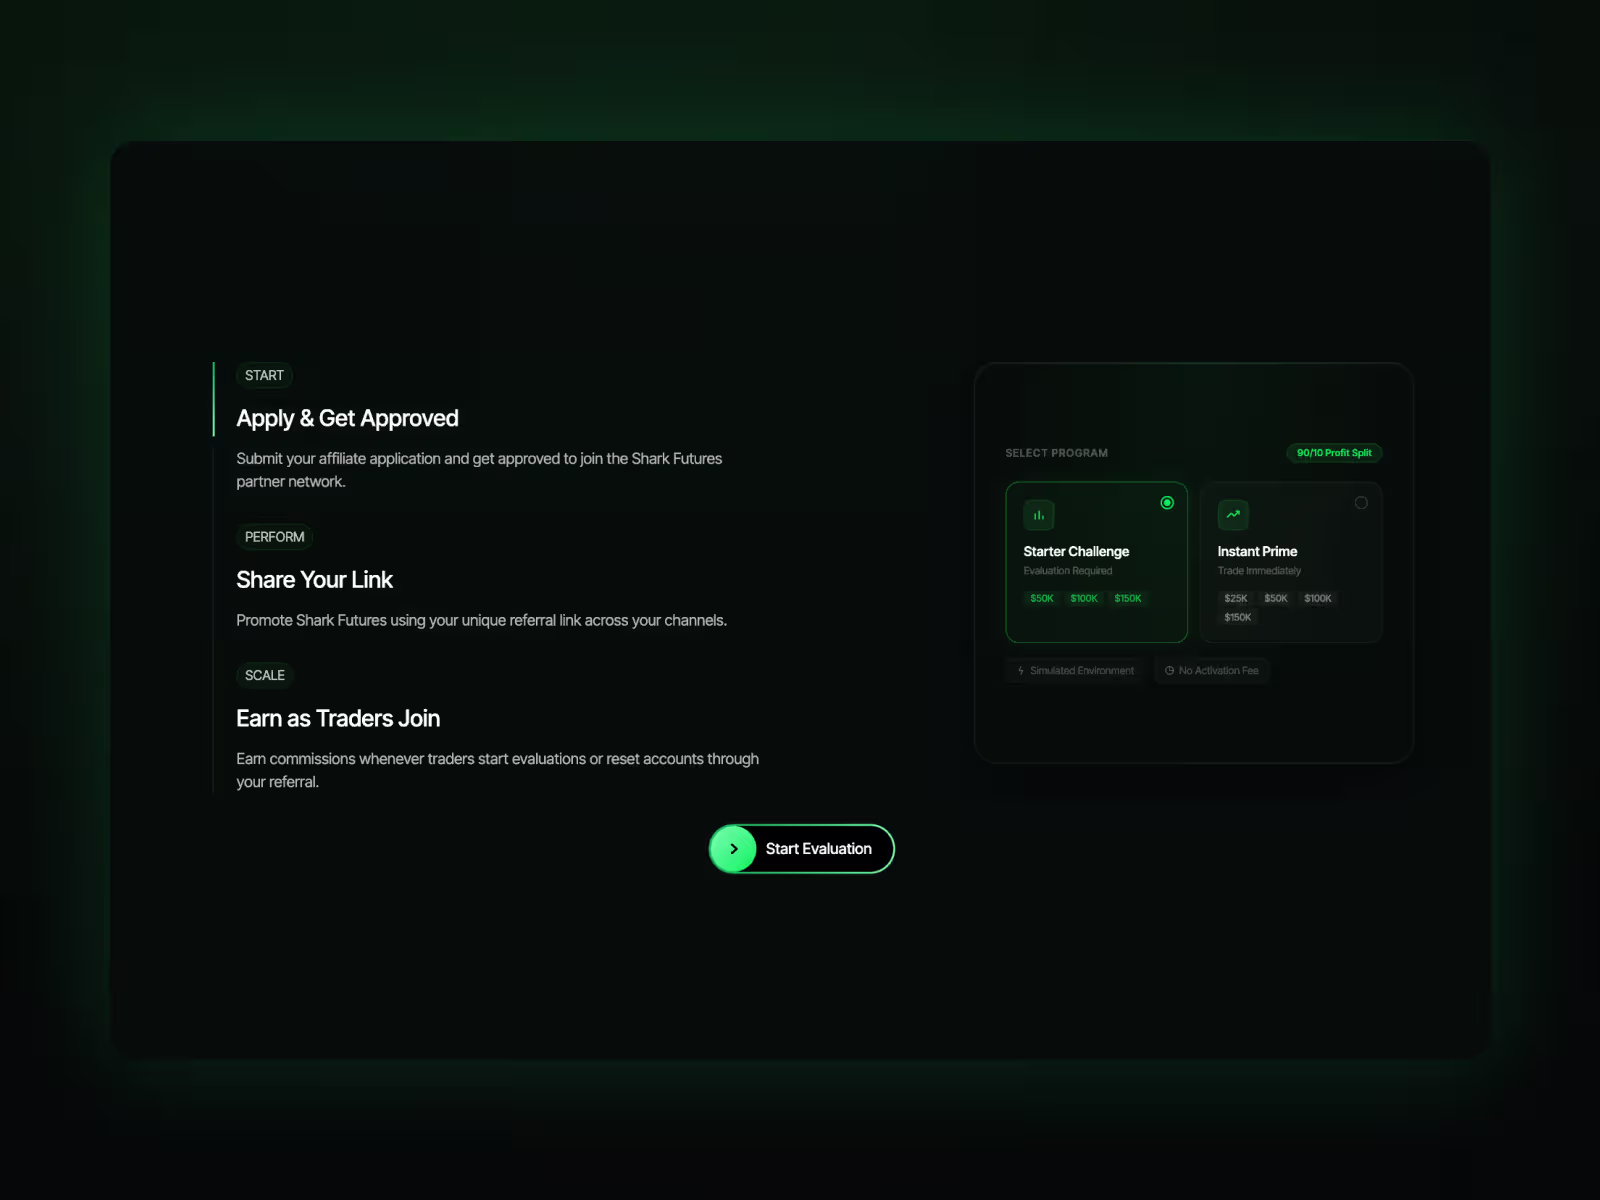Choose the $100K size under Starter Challenge
Image resolution: width=1600 pixels, height=1200 pixels.
click(1084, 598)
